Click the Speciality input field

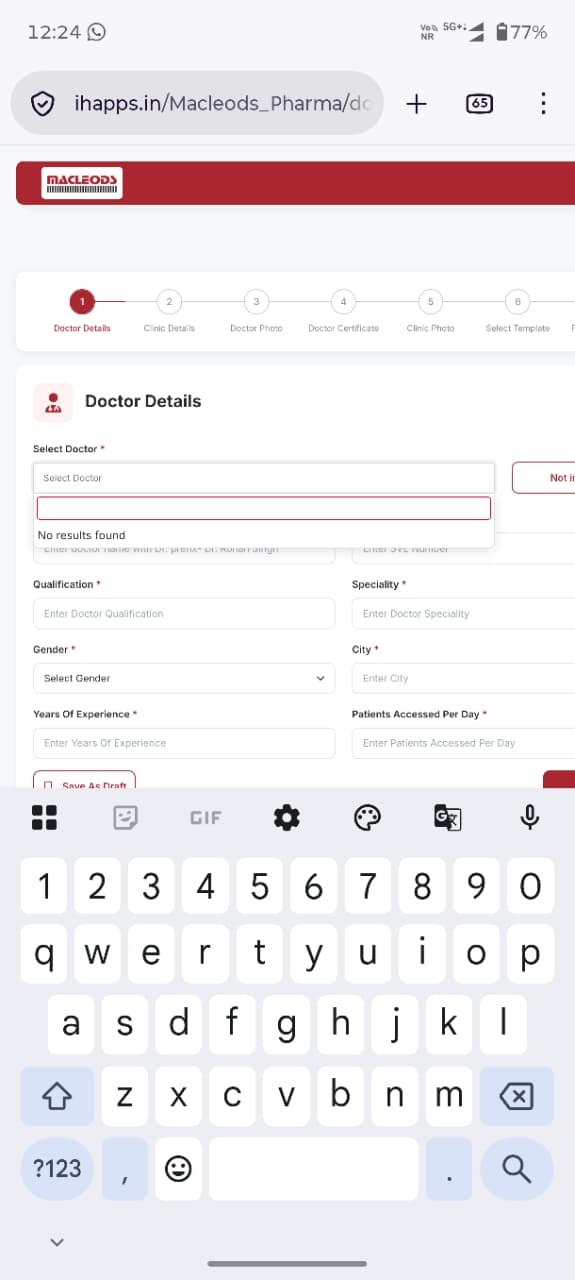coord(463,613)
